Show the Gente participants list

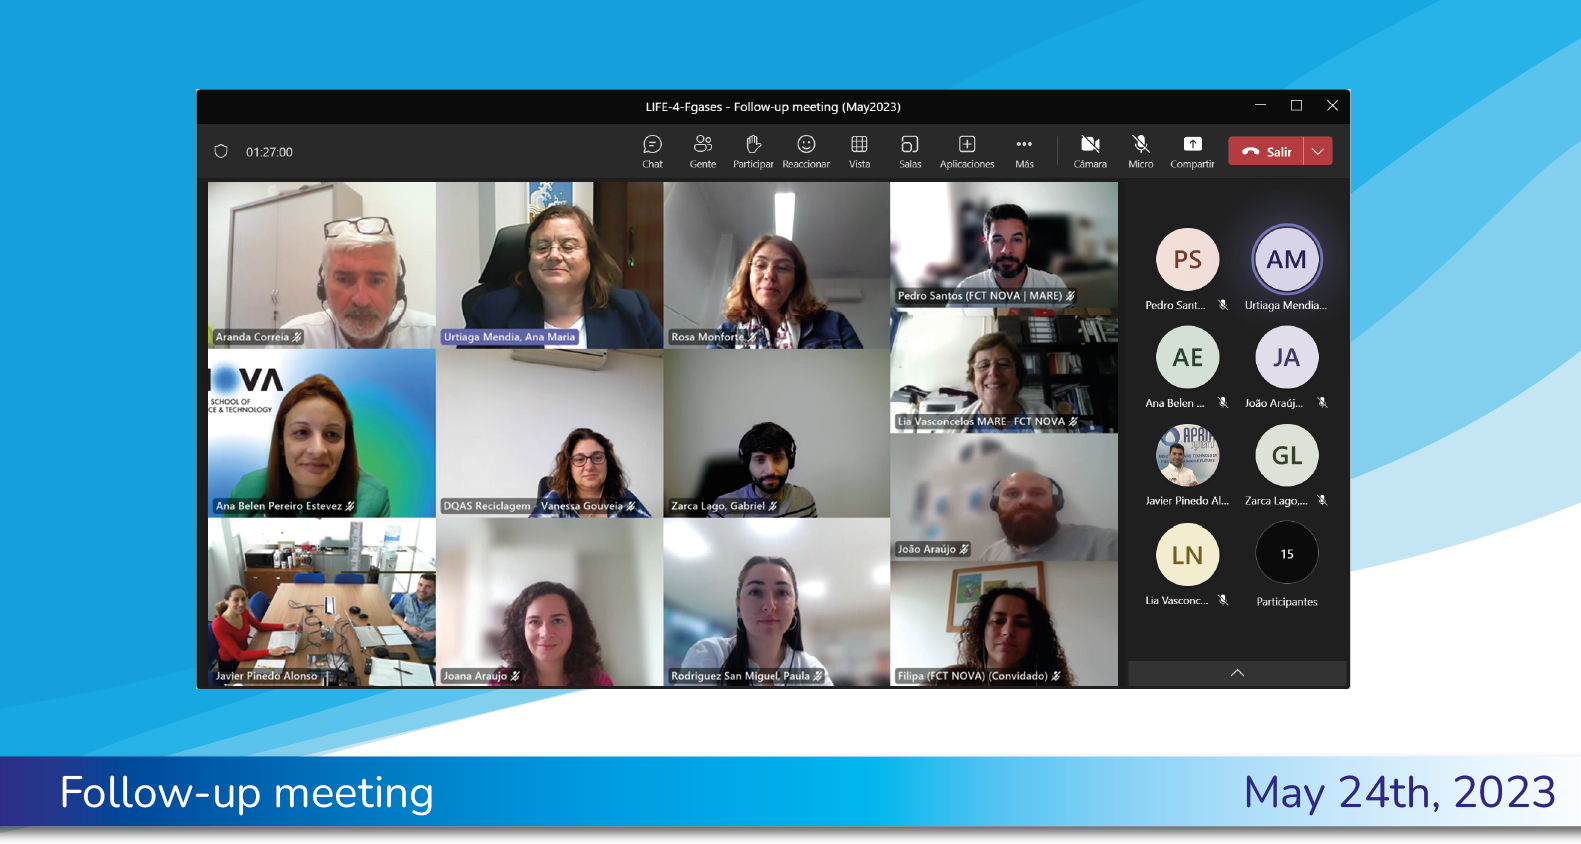tap(703, 151)
